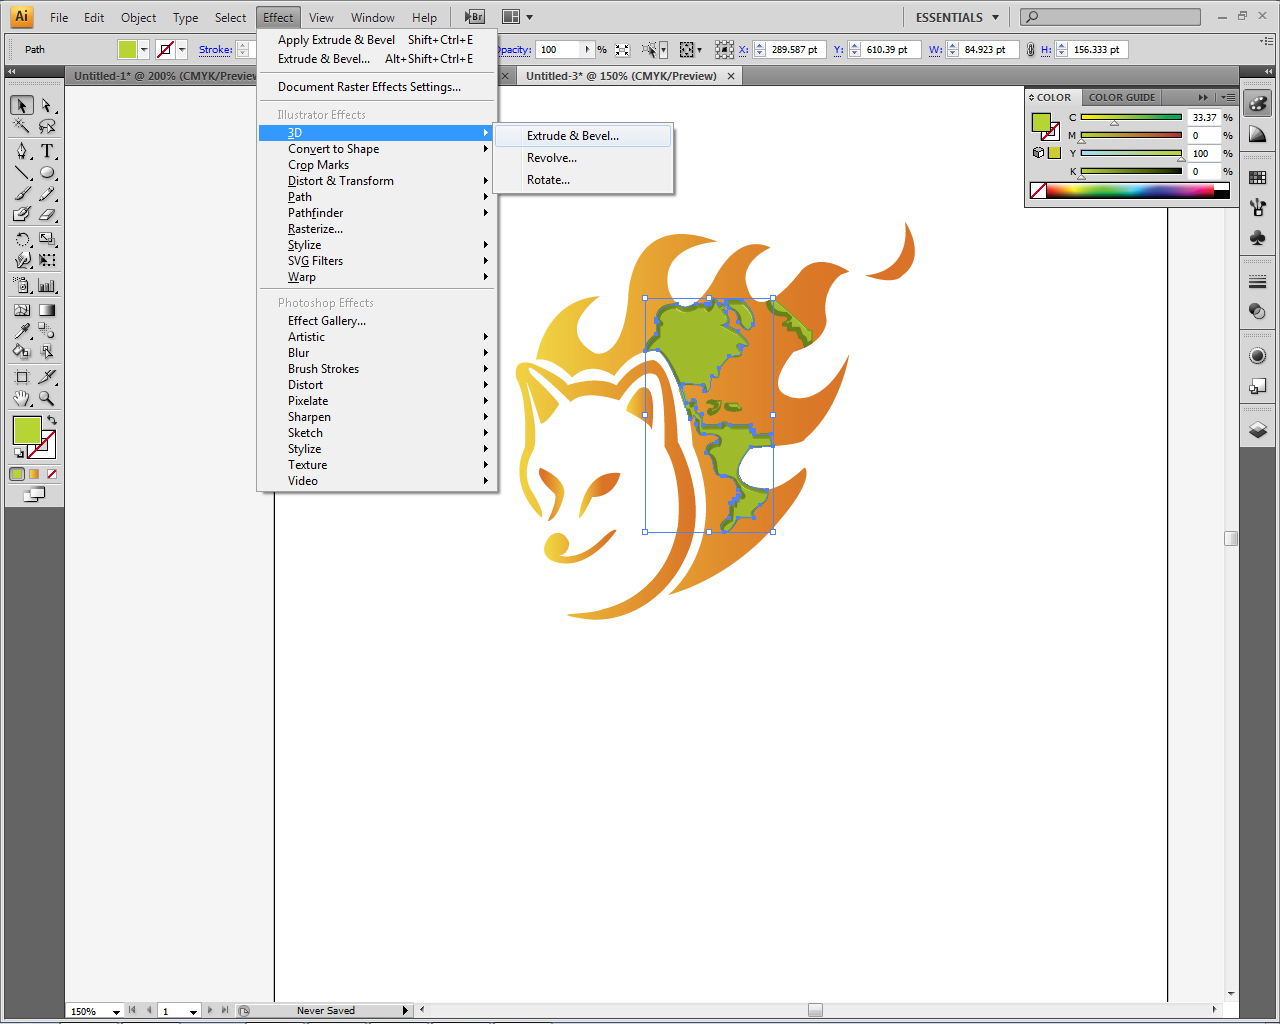Open the Window menu
The height and width of the screenshot is (1024, 1280).
tap(372, 17)
